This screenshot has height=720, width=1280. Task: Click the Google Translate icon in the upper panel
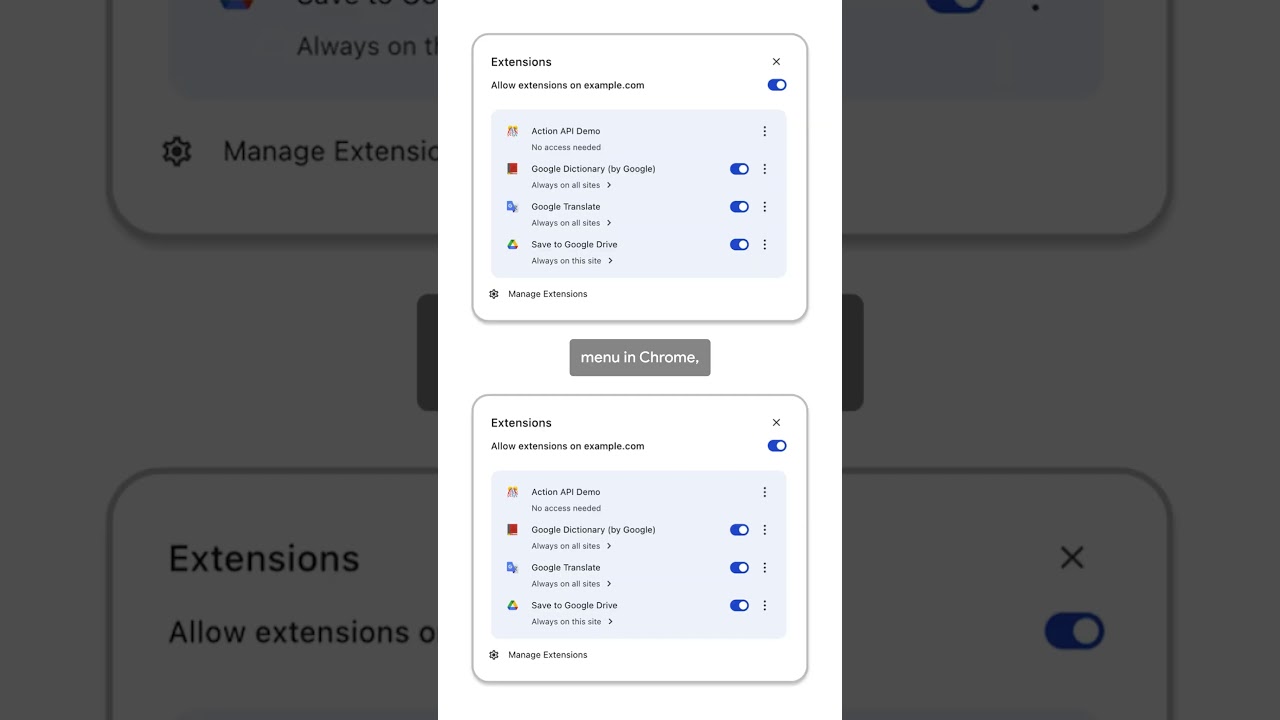pos(512,207)
